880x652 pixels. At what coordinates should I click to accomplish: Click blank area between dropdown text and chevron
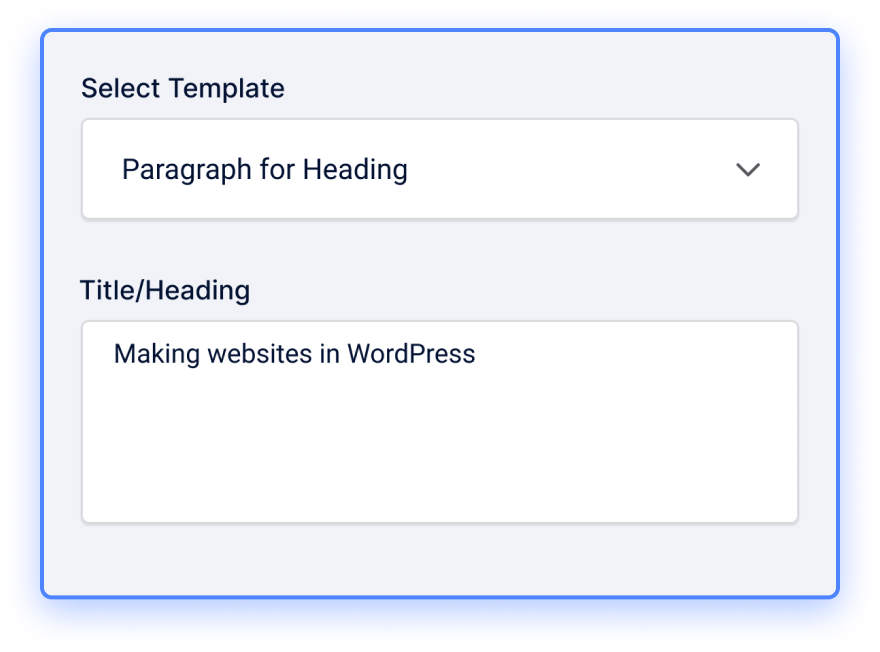click(570, 169)
